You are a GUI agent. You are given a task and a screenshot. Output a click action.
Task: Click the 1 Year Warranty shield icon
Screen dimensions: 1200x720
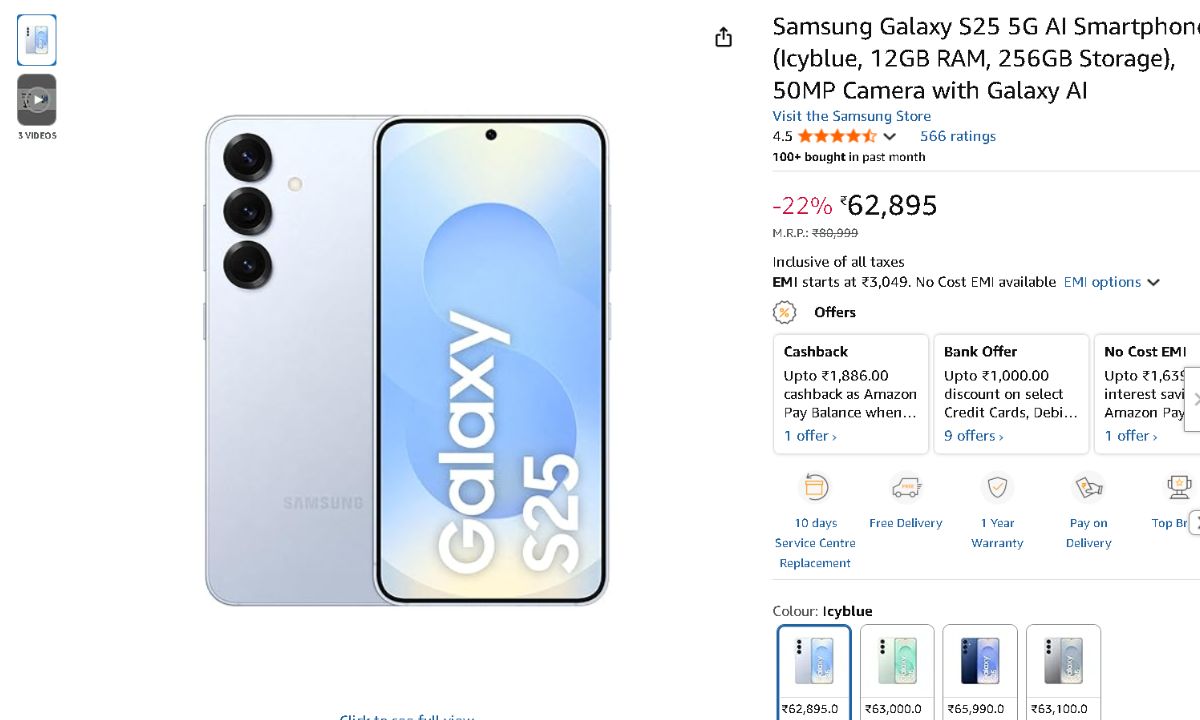point(997,488)
